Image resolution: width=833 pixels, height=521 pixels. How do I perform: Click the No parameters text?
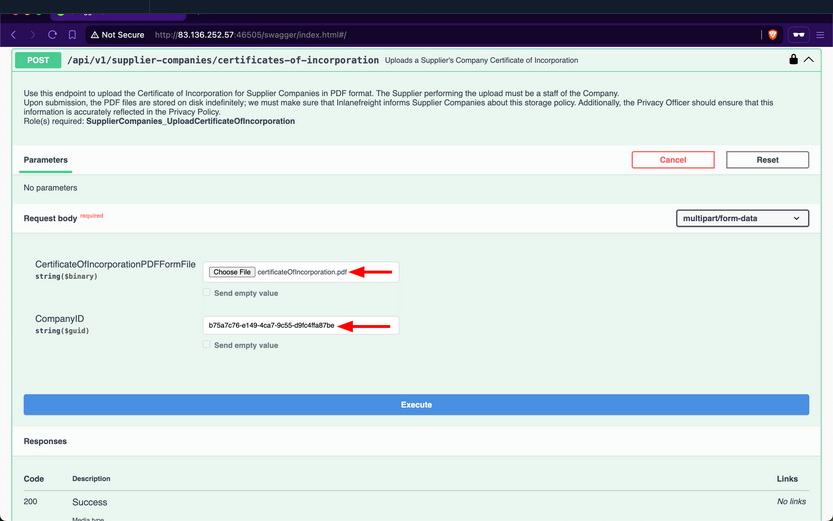[x=50, y=188]
